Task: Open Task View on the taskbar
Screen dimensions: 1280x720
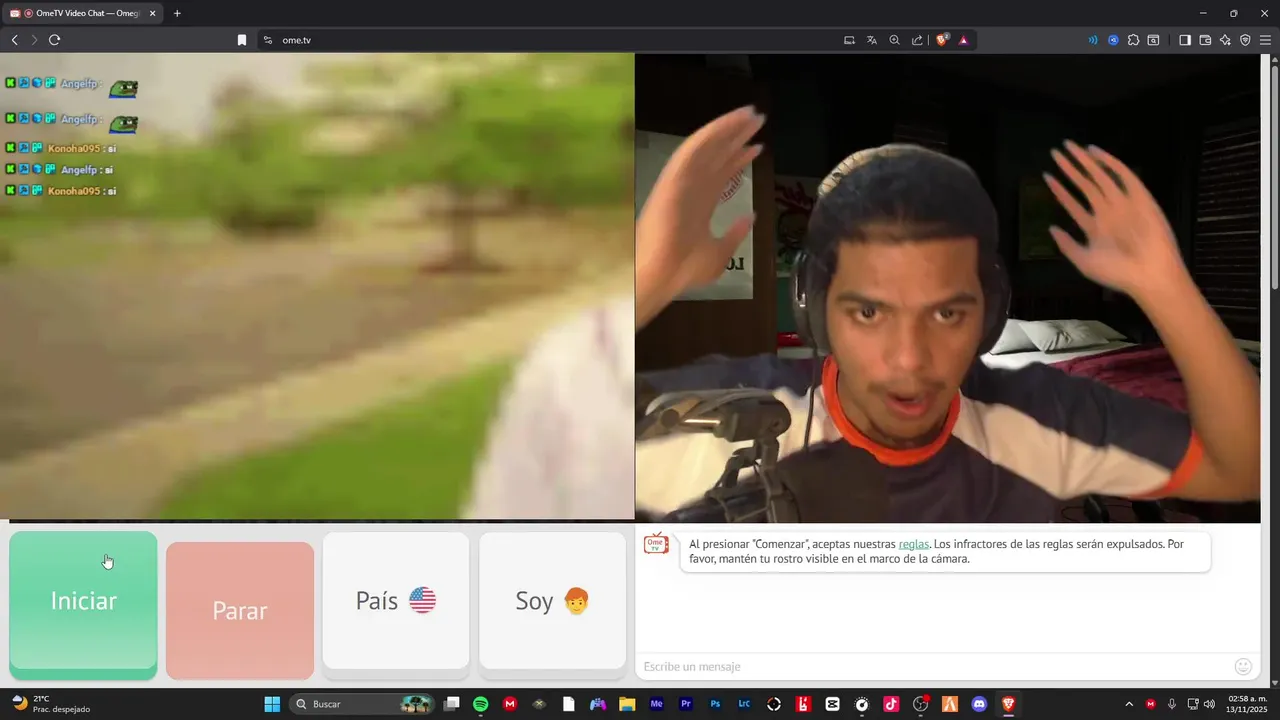Action: (452, 704)
